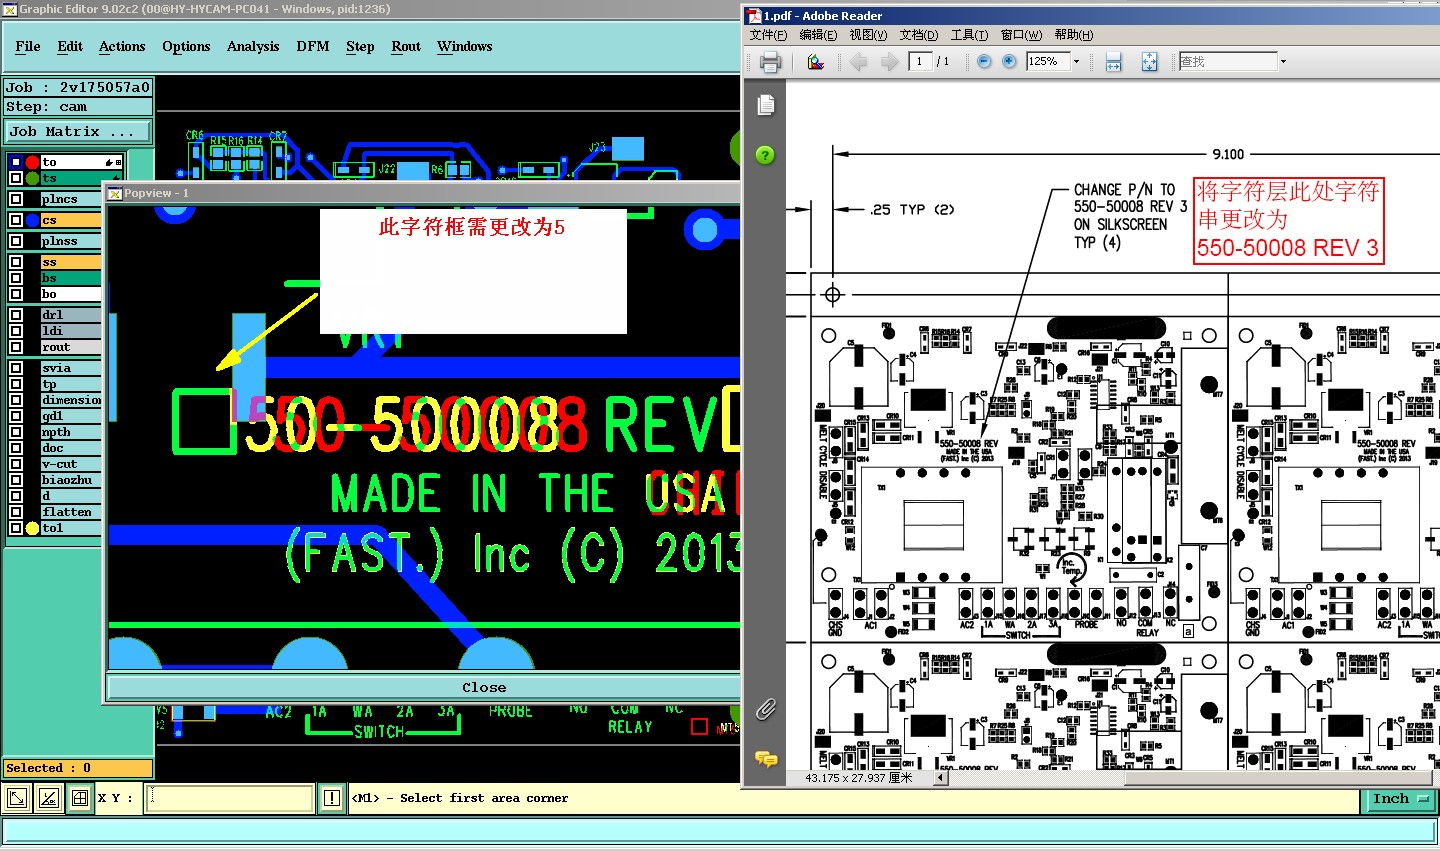Open the DFM menu

(313, 46)
